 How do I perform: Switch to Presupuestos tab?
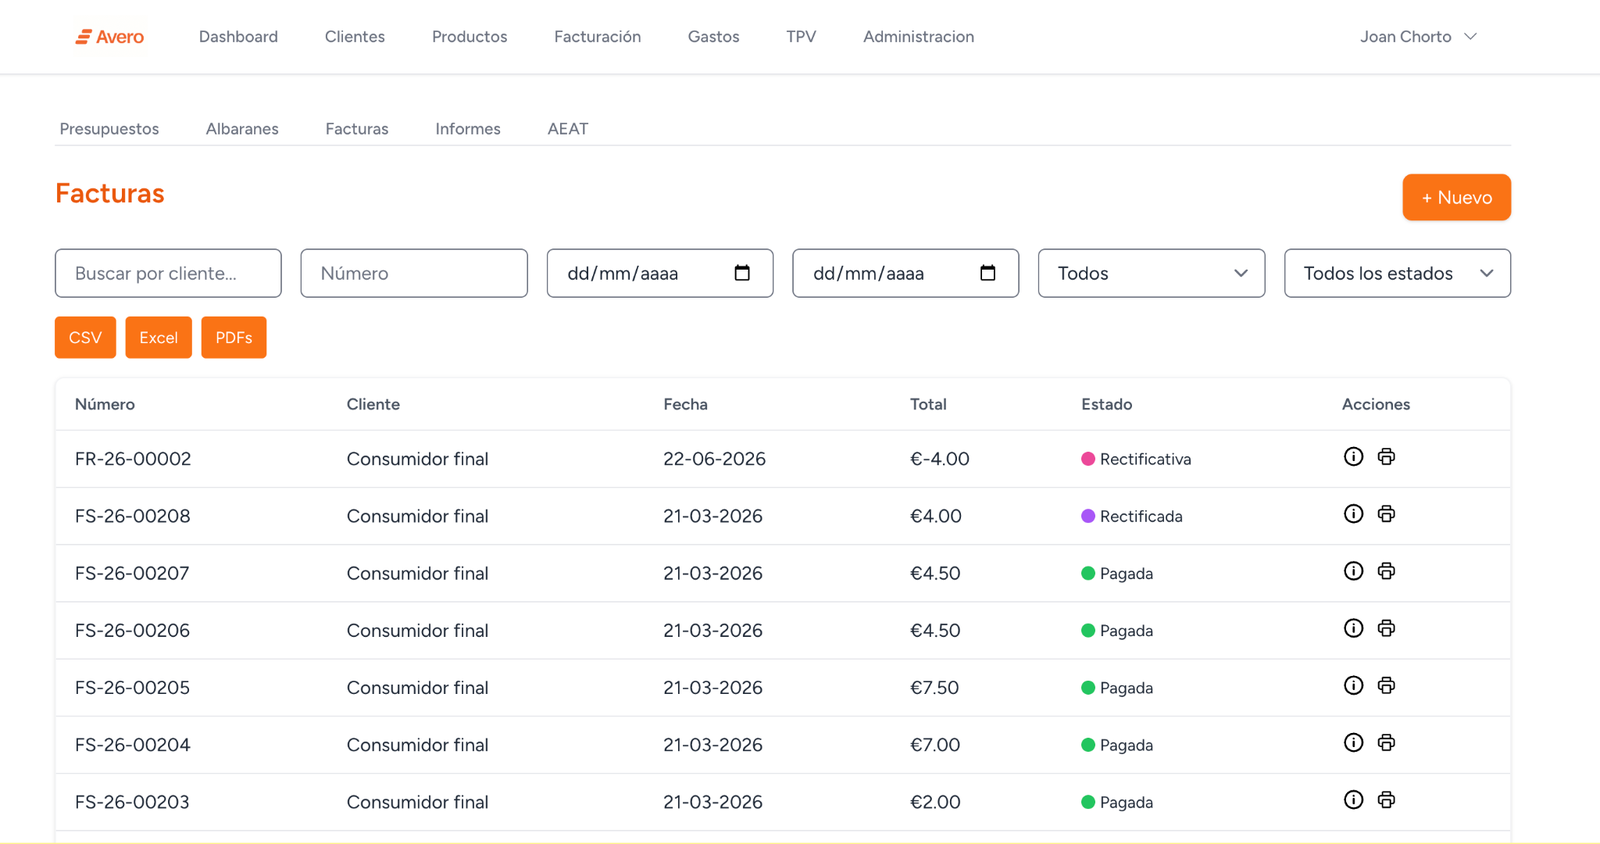coord(109,129)
